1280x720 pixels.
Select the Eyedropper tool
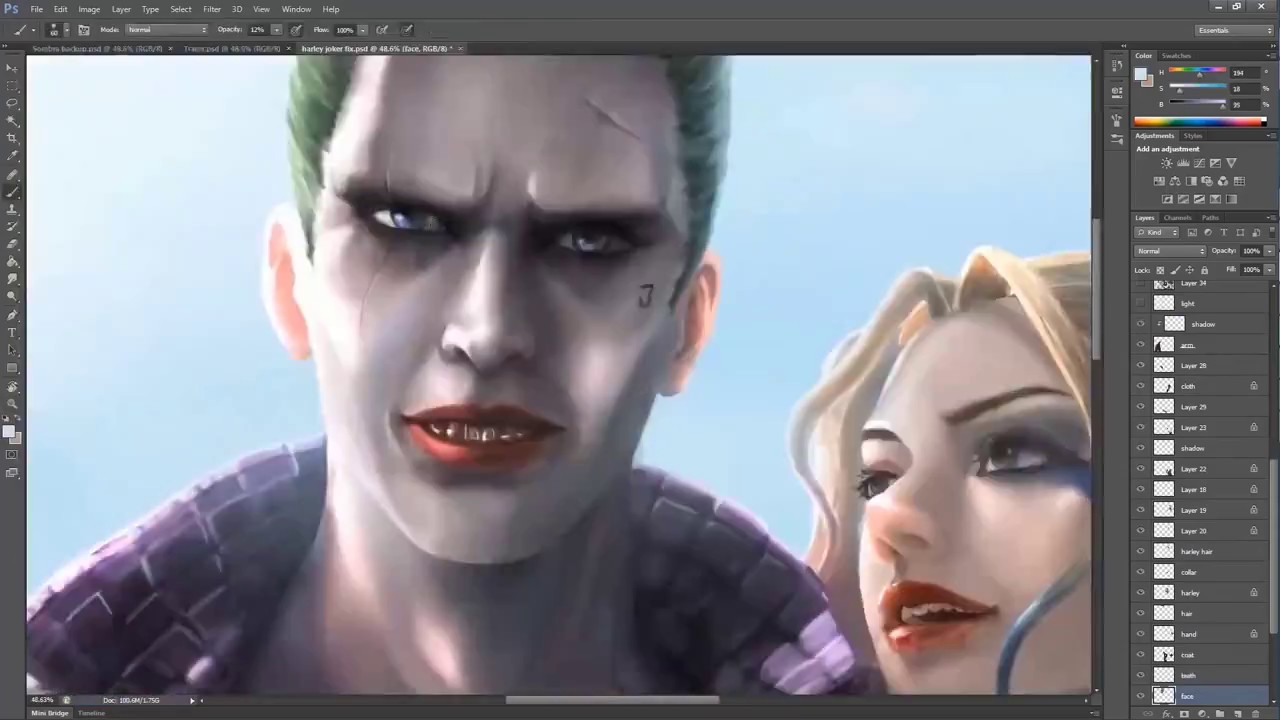point(12,156)
